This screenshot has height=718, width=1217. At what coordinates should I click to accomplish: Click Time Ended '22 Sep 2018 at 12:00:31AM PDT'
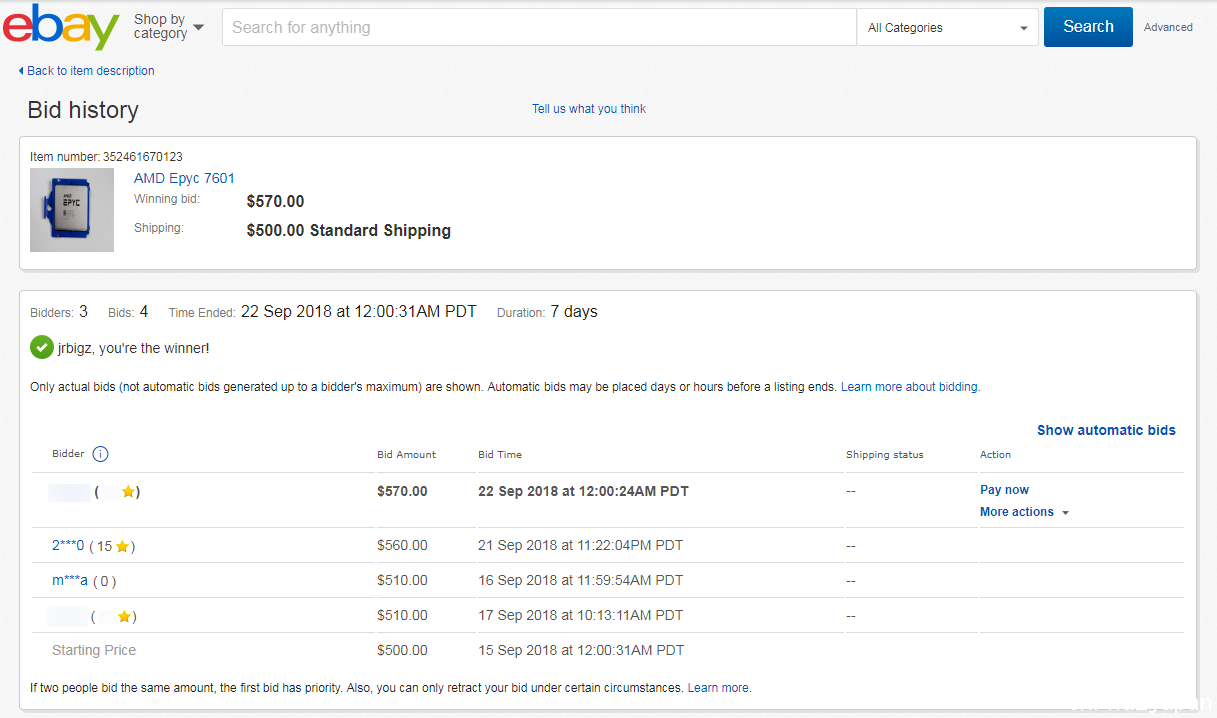pos(359,312)
